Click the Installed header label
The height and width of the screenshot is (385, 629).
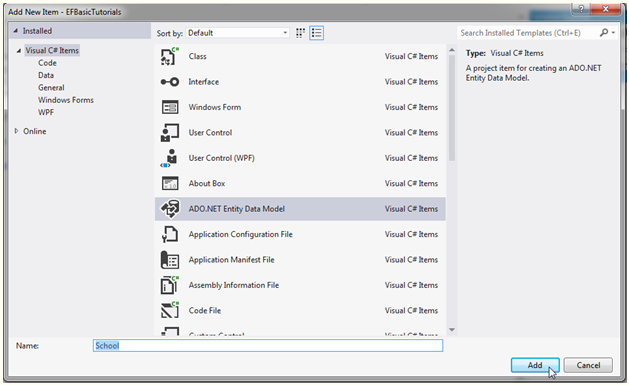[x=37, y=31]
